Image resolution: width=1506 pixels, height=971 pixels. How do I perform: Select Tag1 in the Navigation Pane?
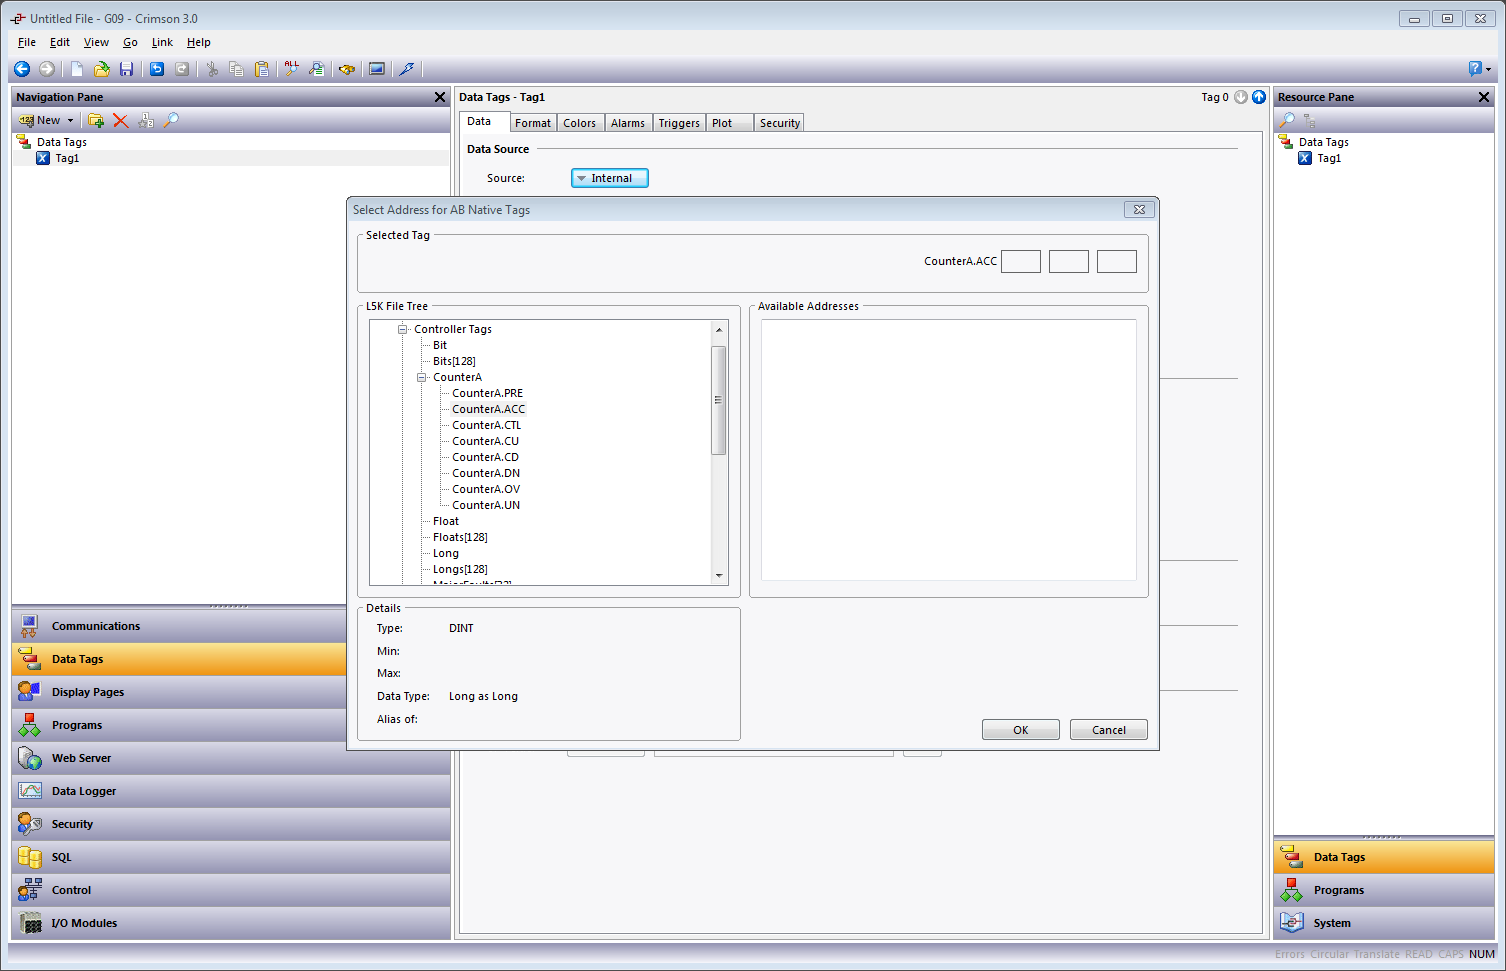click(67, 158)
